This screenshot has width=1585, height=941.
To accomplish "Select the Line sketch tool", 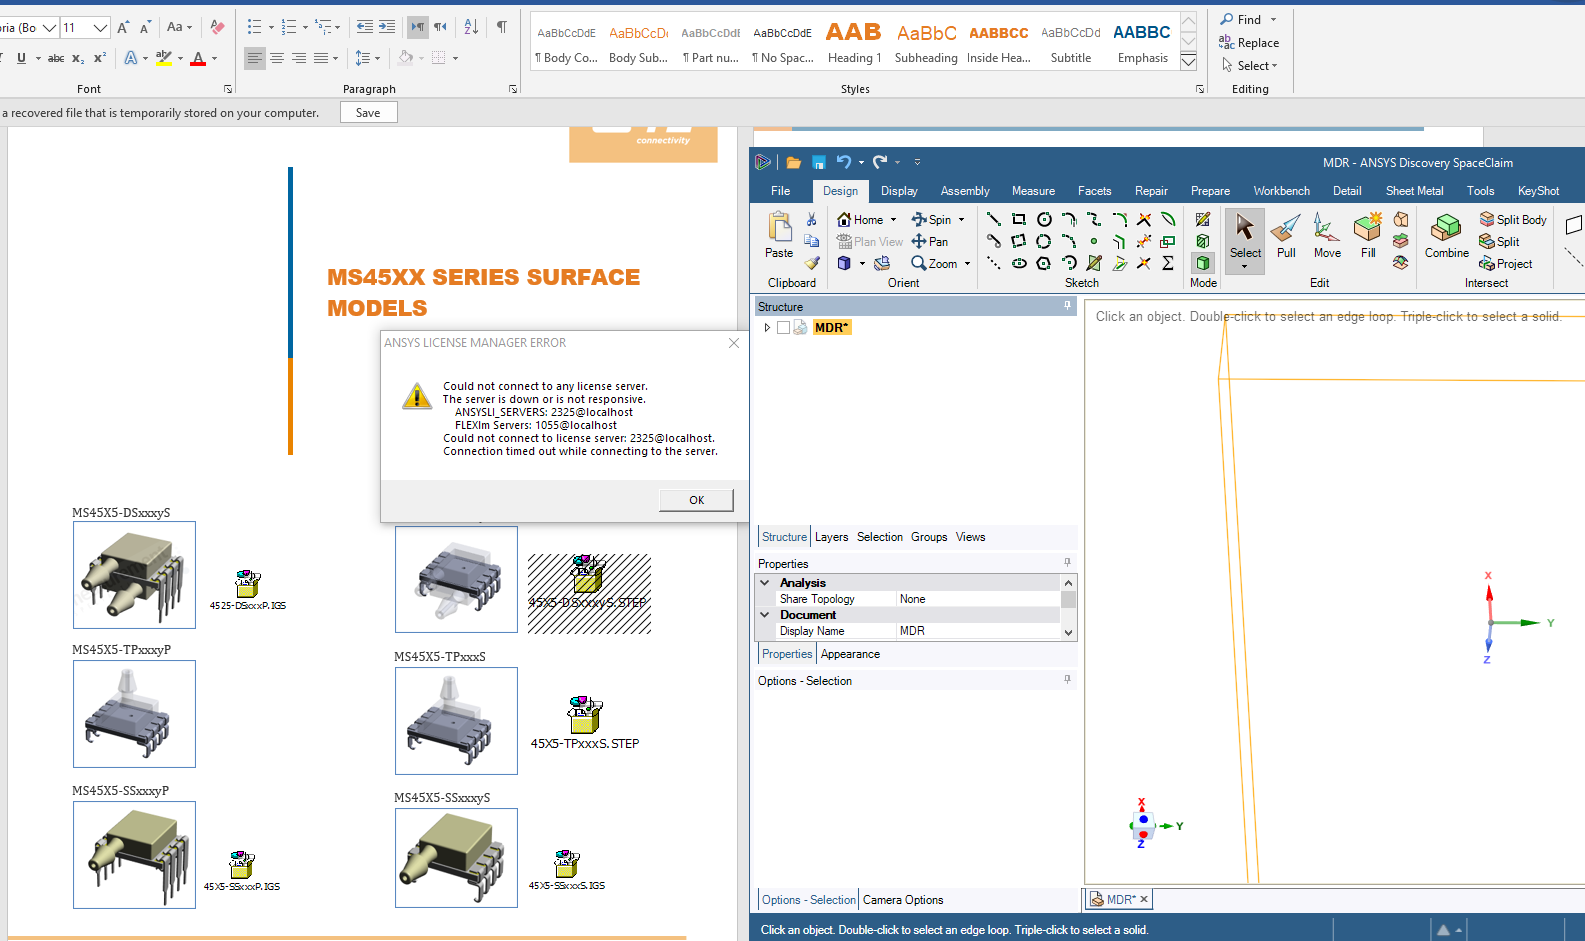I will tap(994, 219).
